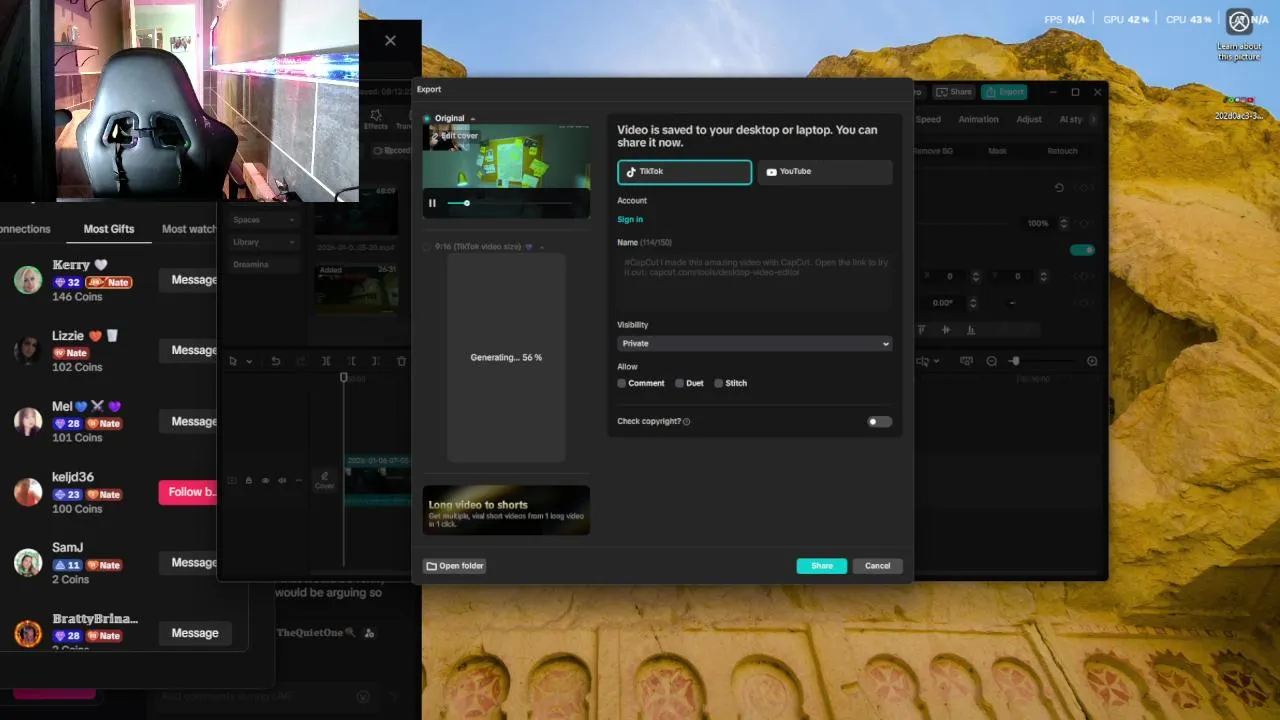Select the Added media thumbnail in CapCut

357,289
